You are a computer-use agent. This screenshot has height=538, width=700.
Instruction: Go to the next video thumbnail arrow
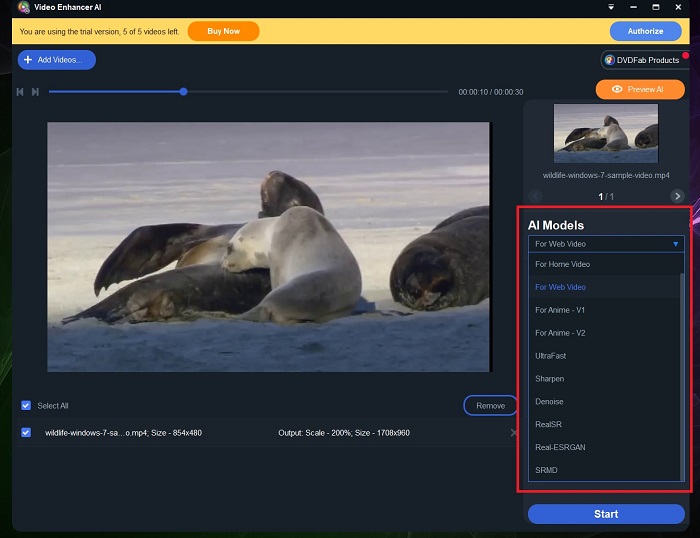coord(677,196)
